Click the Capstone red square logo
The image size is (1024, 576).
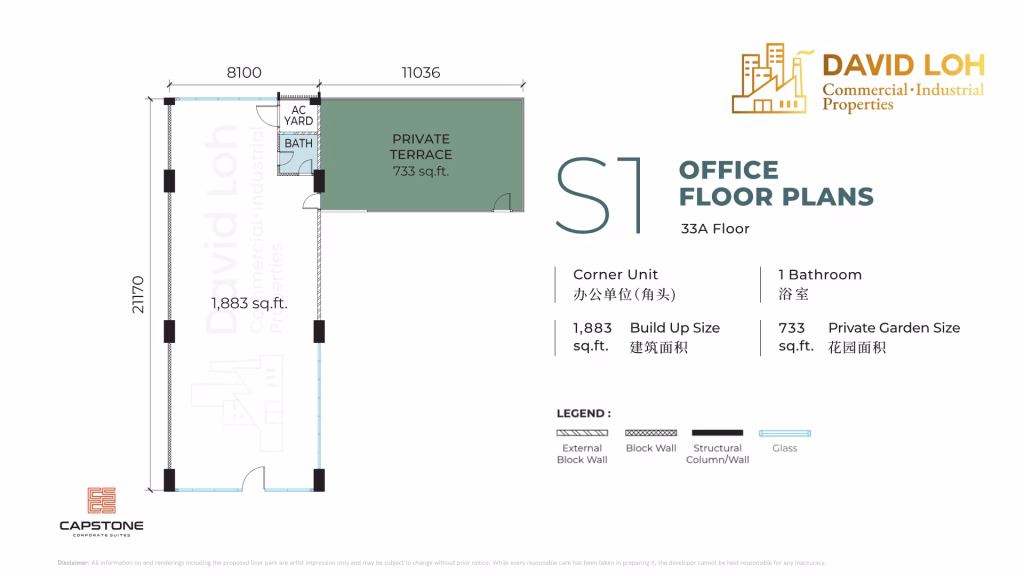click(101, 501)
